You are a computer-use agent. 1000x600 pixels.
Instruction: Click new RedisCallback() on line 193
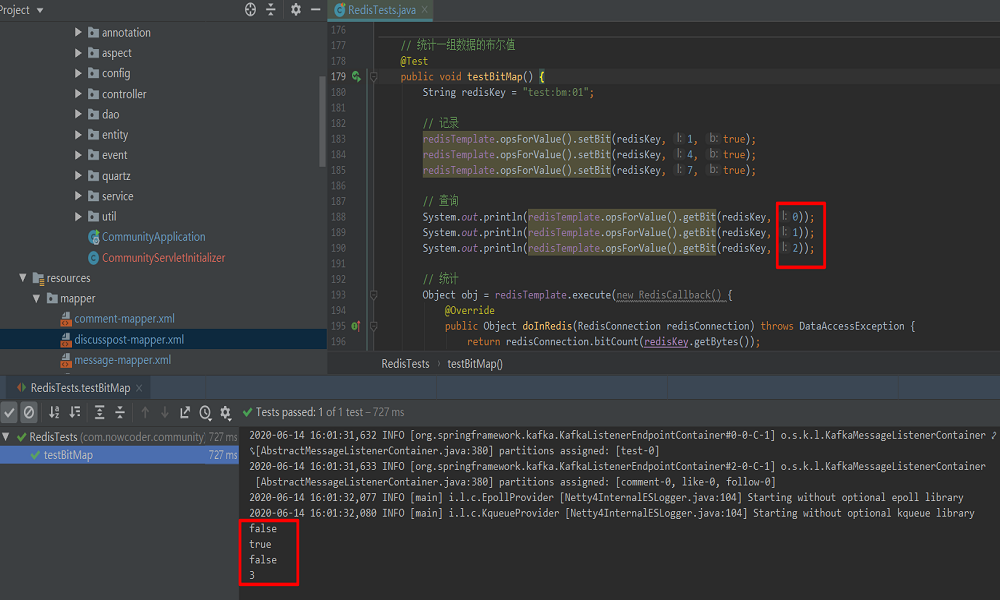tap(668, 295)
